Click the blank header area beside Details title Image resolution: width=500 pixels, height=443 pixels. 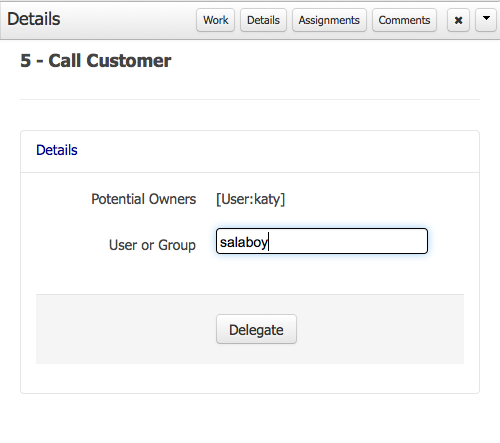pyautogui.click(x=128, y=20)
